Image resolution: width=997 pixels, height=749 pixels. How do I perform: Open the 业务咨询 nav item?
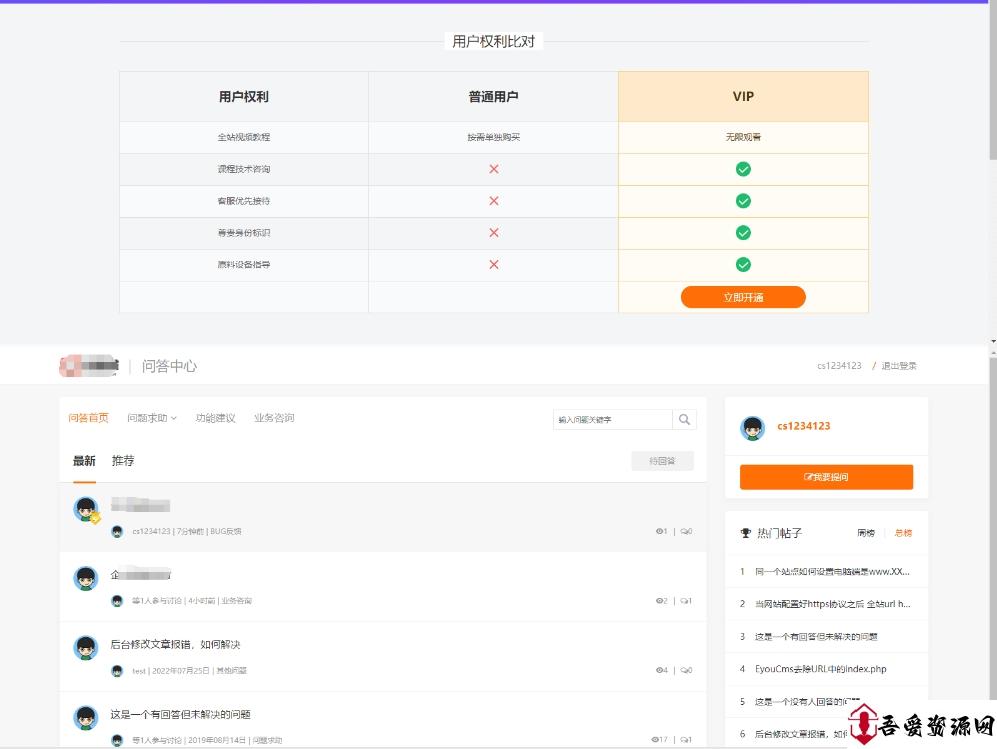(x=273, y=418)
